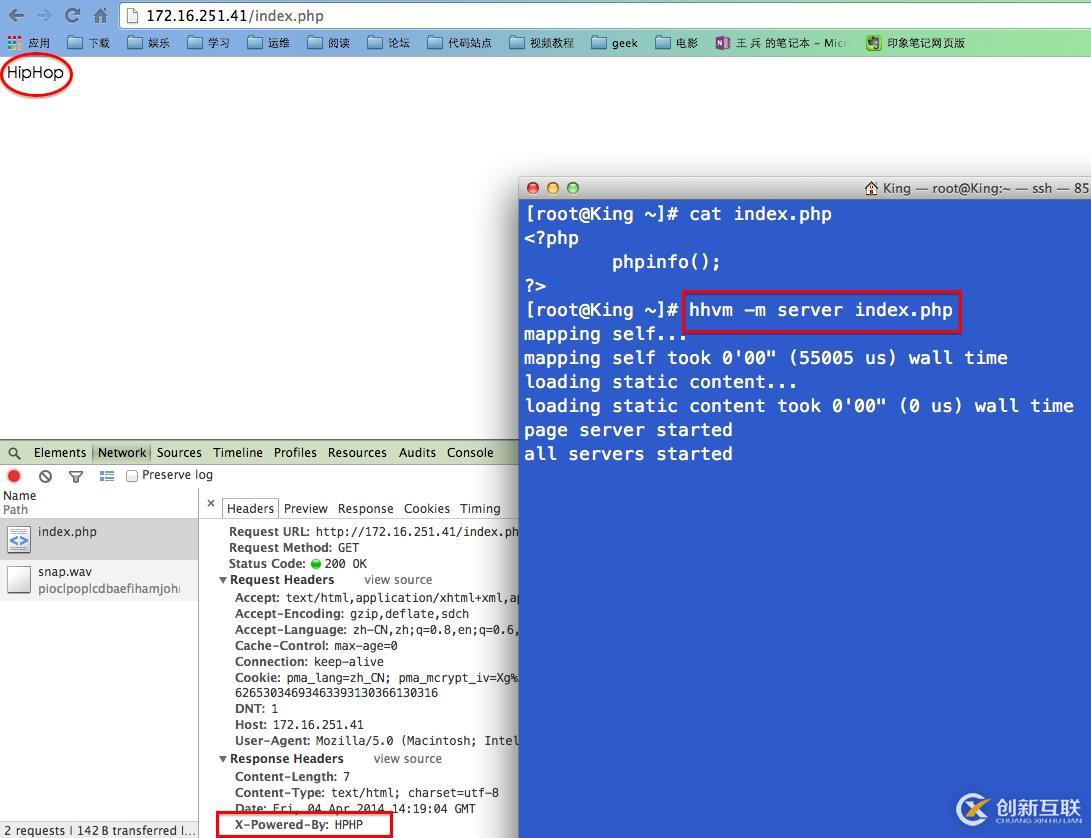Click the terminal home icon in title
This screenshot has width=1091, height=838.
pyautogui.click(x=871, y=188)
